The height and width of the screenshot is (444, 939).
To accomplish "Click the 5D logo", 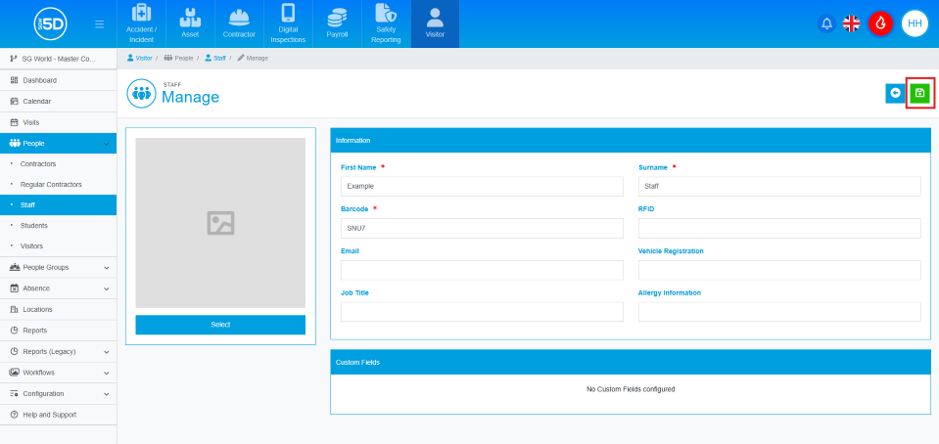I will pos(50,24).
